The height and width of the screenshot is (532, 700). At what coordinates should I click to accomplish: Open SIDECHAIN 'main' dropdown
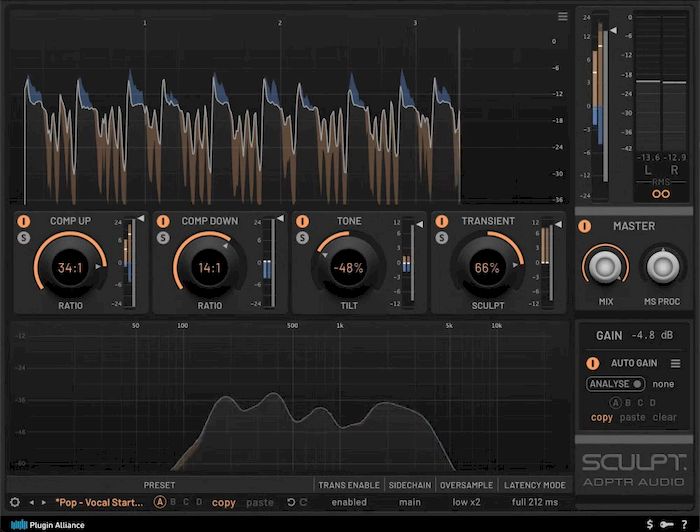point(410,503)
